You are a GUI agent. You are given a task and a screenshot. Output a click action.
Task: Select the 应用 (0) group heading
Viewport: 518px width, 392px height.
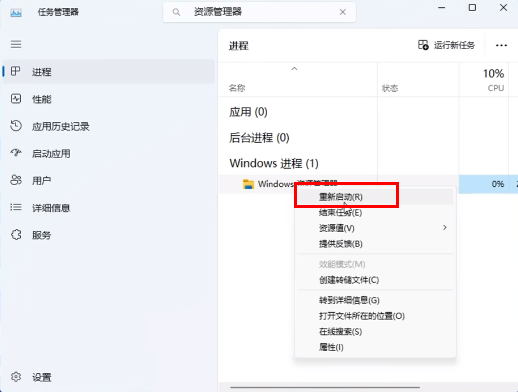(x=248, y=112)
